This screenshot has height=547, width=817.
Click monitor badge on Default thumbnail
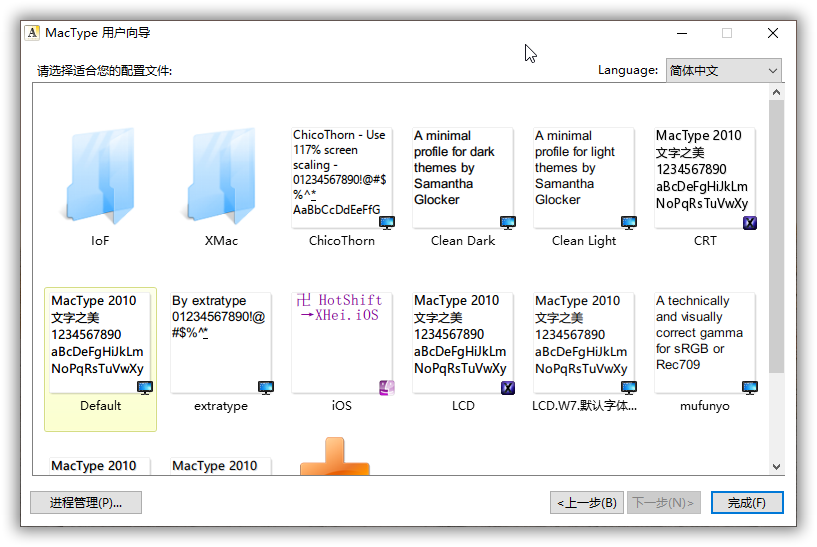(x=145, y=388)
